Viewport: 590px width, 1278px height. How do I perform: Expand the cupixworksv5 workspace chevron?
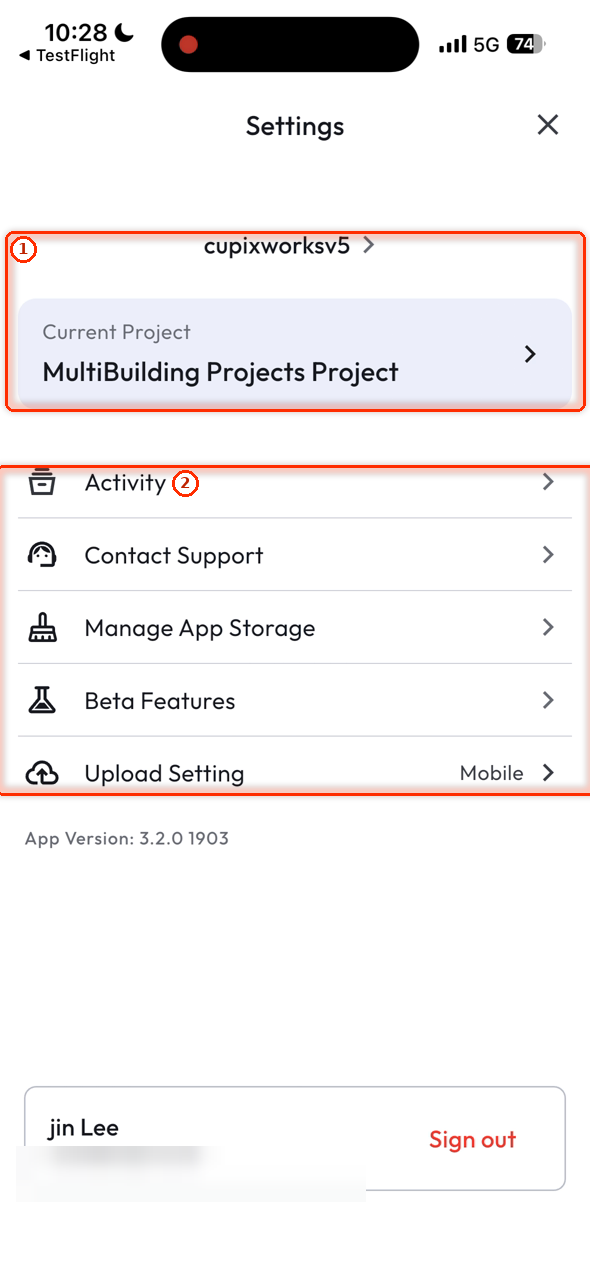click(369, 245)
